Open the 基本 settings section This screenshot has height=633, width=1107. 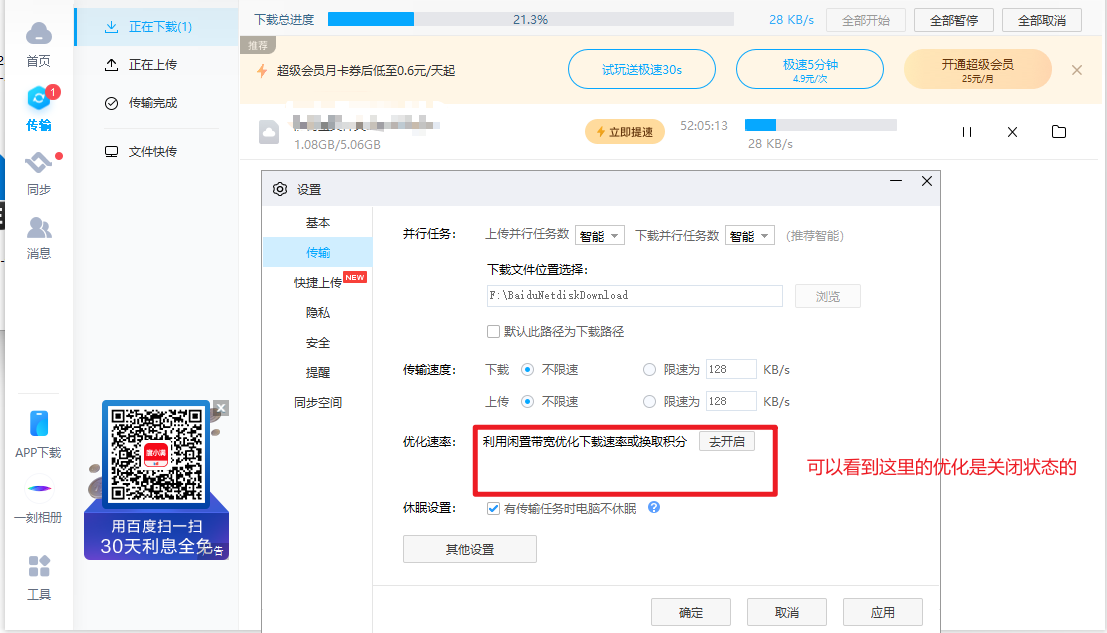click(x=318, y=223)
